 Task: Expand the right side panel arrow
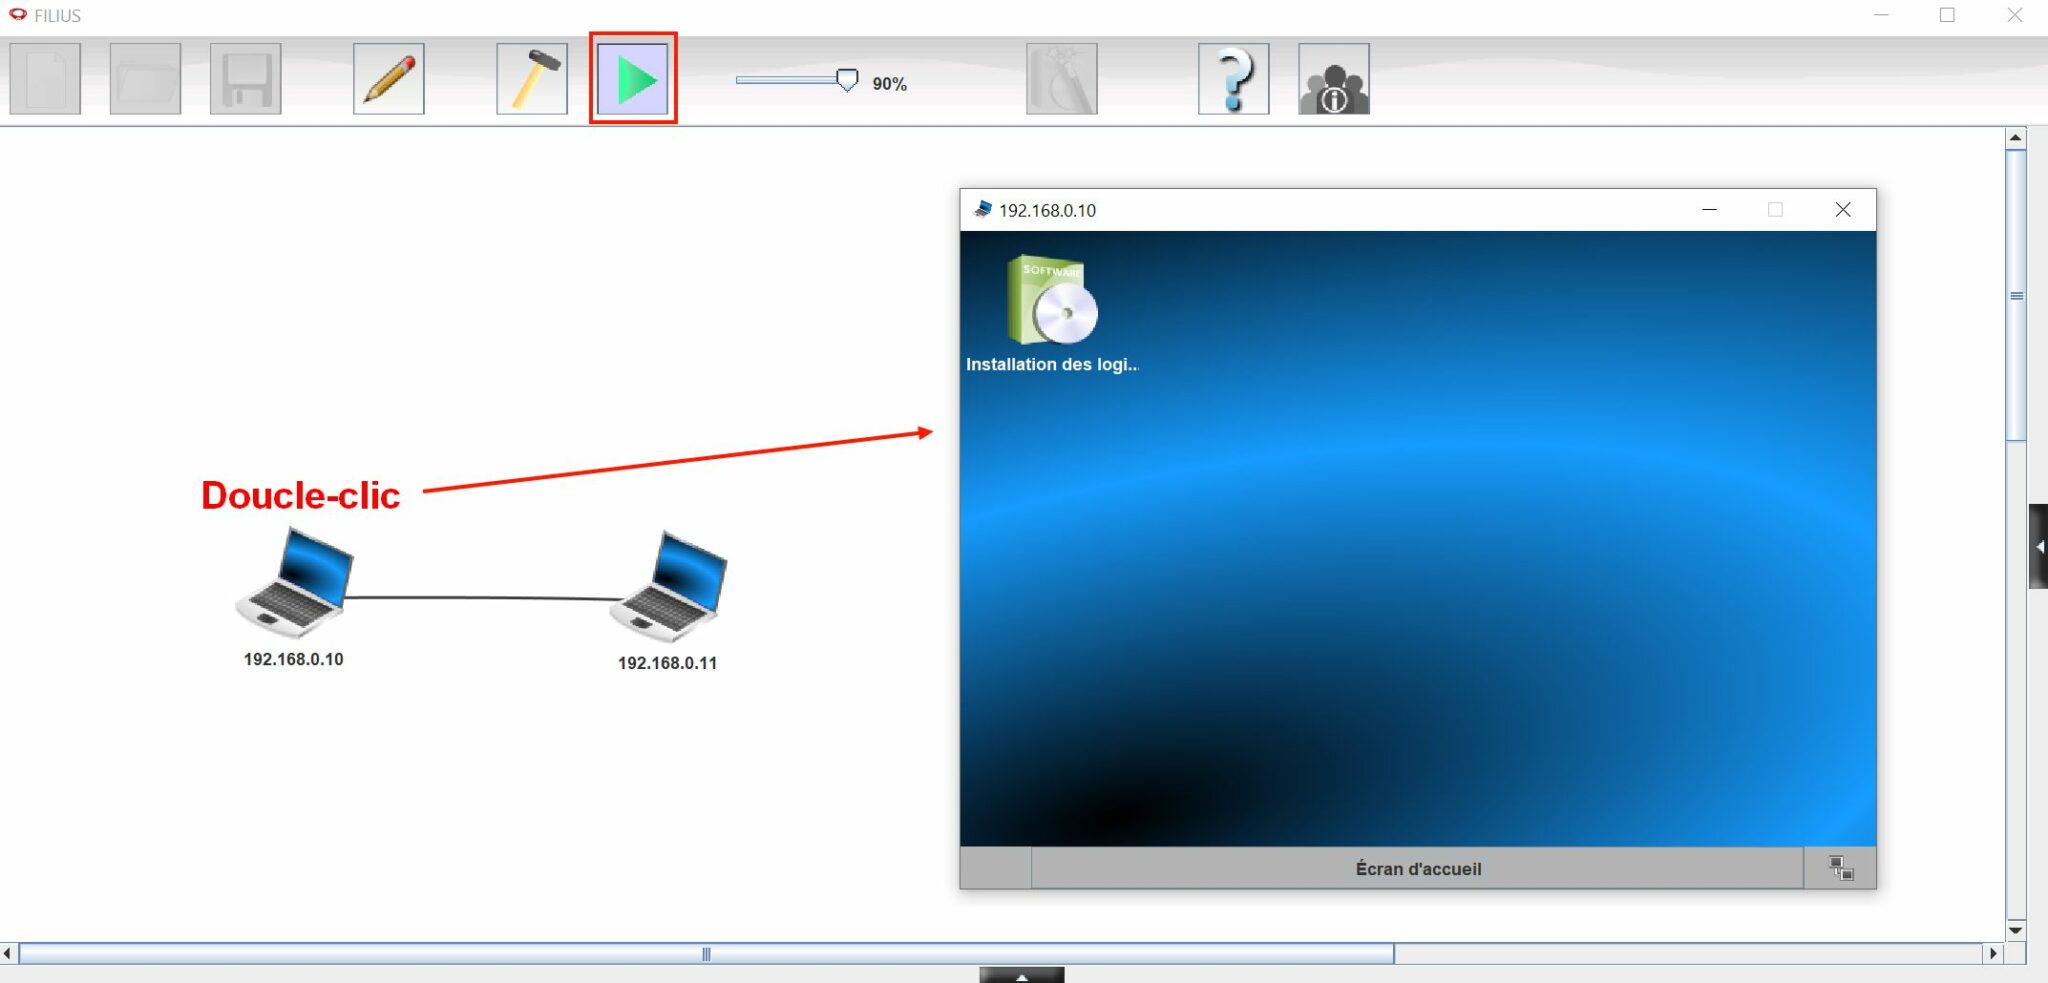tap(2038, 547)
